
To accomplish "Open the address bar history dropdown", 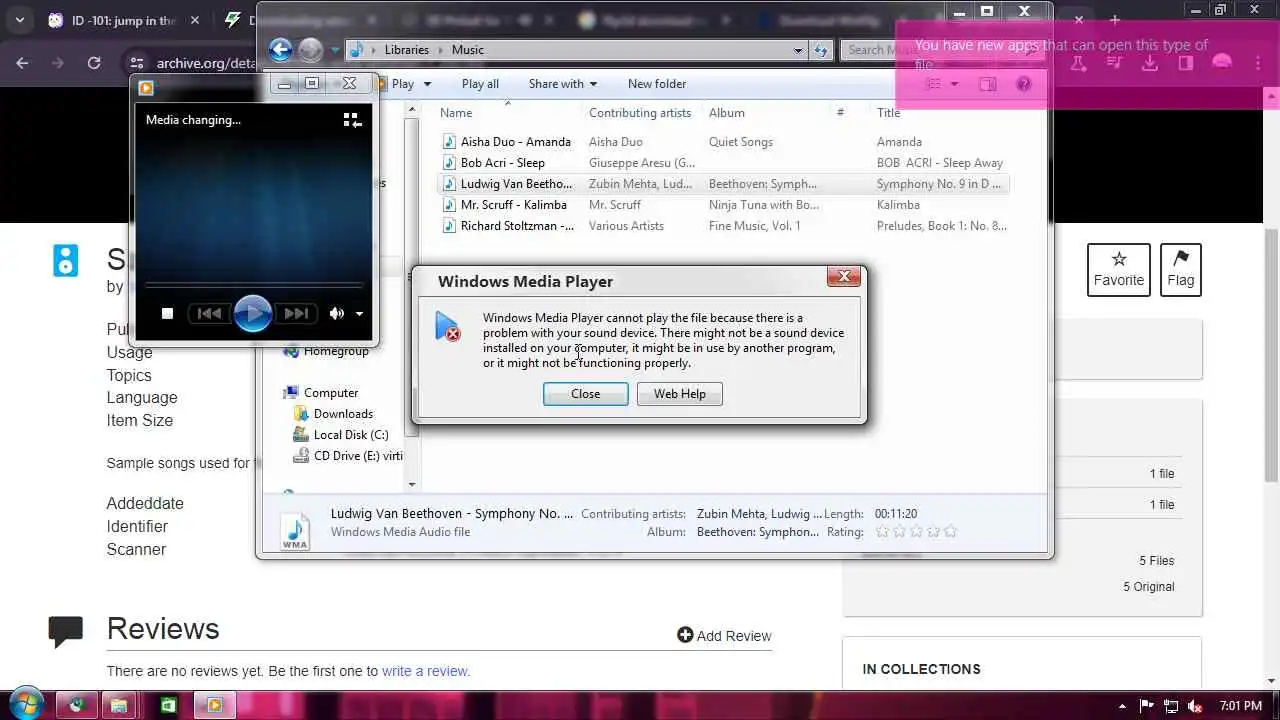I will point(798,50).
